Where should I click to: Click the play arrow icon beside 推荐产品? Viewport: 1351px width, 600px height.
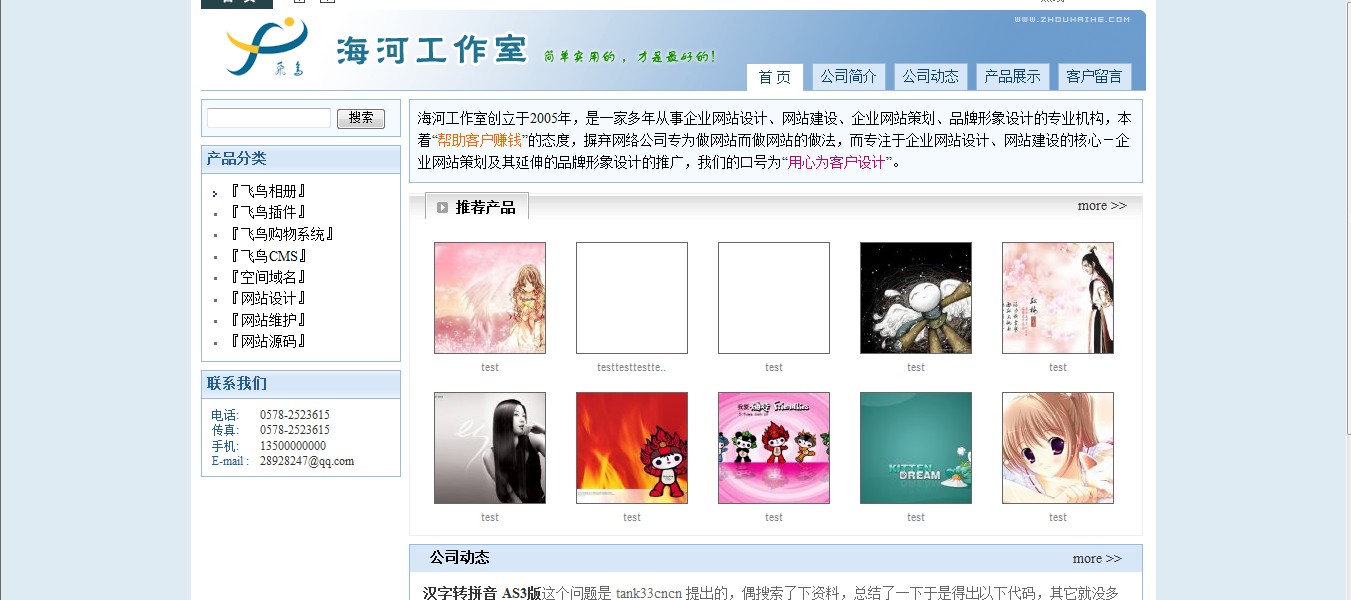click(442, 207)
